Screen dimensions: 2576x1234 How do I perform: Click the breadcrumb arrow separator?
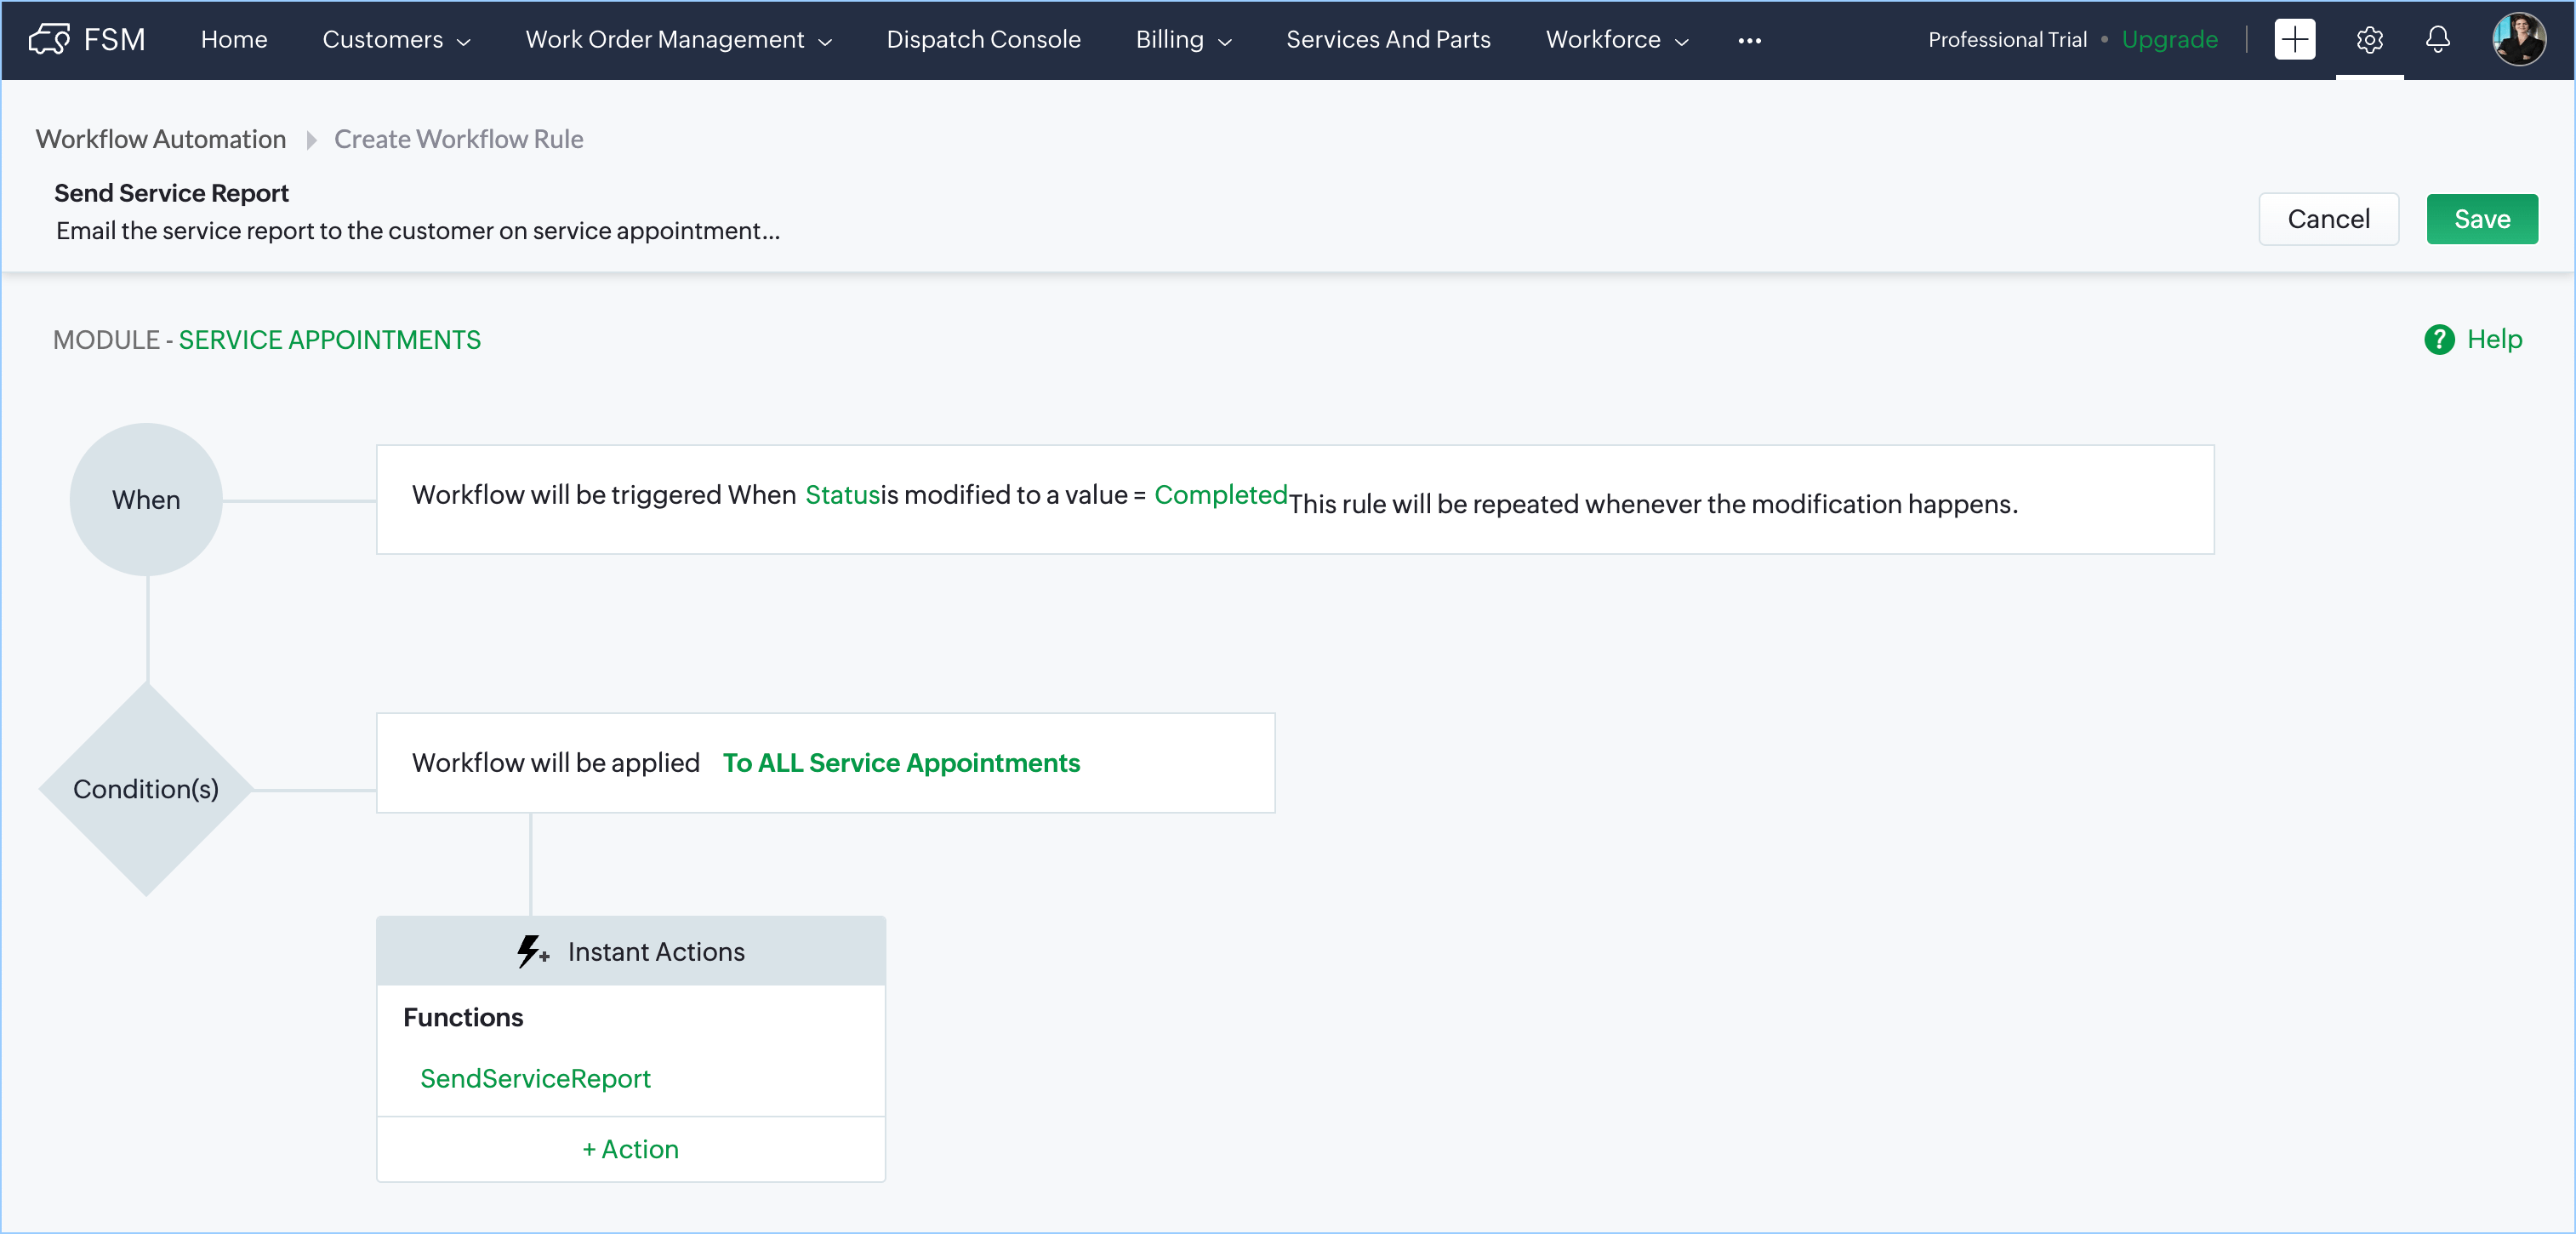tap(311, 140)
